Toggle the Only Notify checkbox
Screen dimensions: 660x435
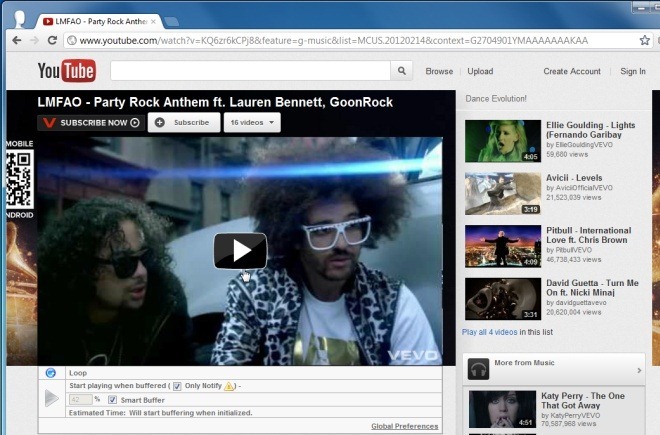pyautogui.click(x=177, y=386)
